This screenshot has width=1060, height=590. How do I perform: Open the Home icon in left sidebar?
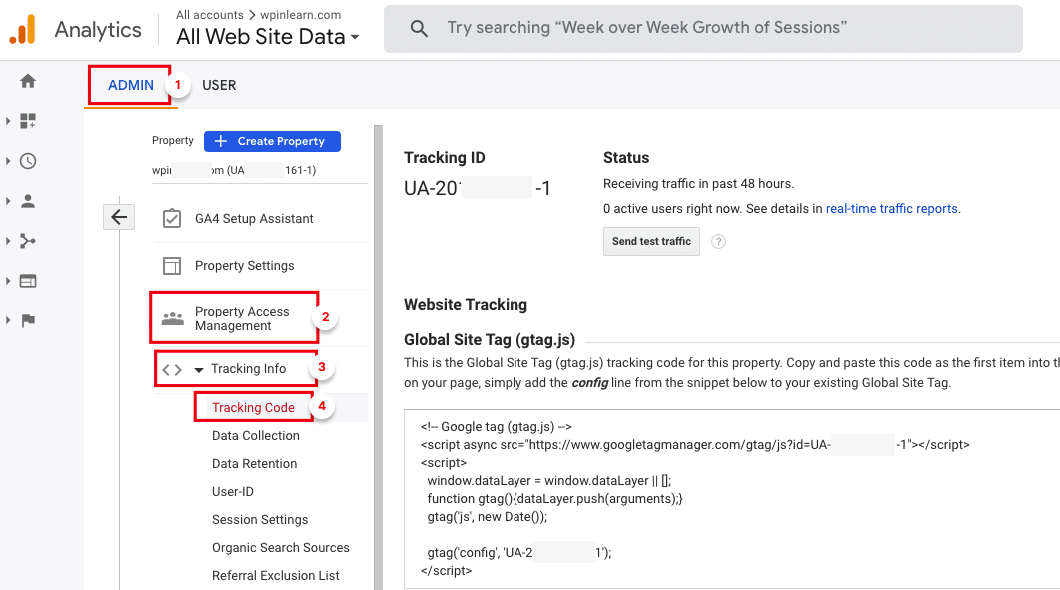pos(28,81)
